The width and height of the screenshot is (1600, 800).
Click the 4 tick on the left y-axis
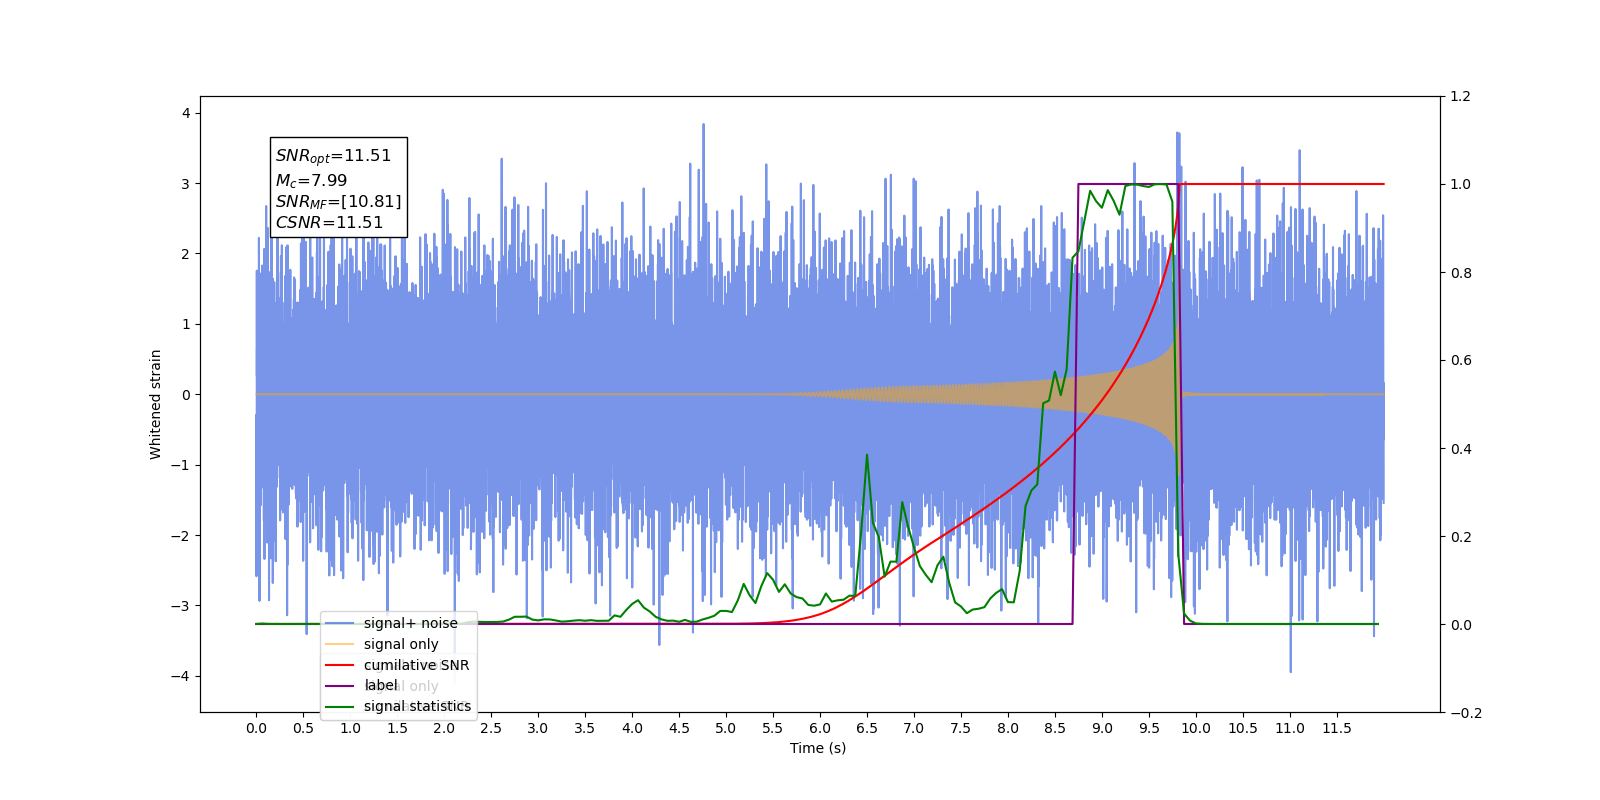tap(186, 113)
